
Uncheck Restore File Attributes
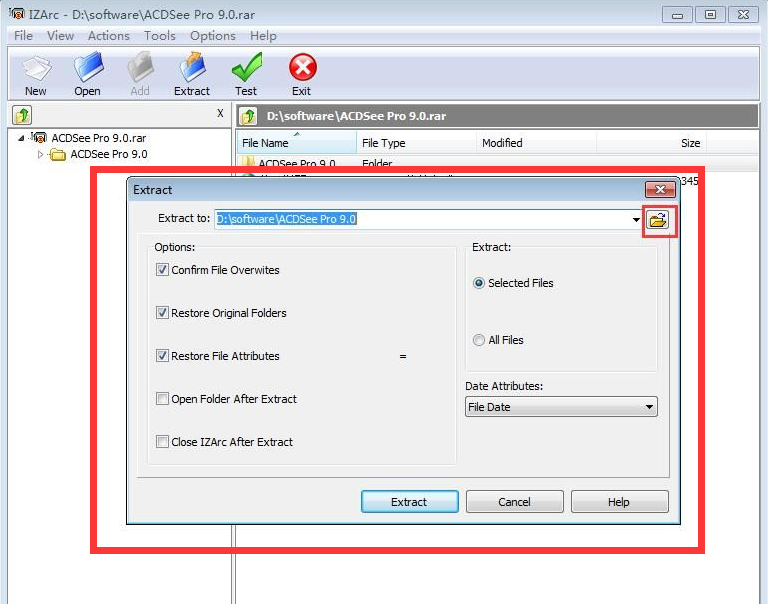tap(162, 356)
